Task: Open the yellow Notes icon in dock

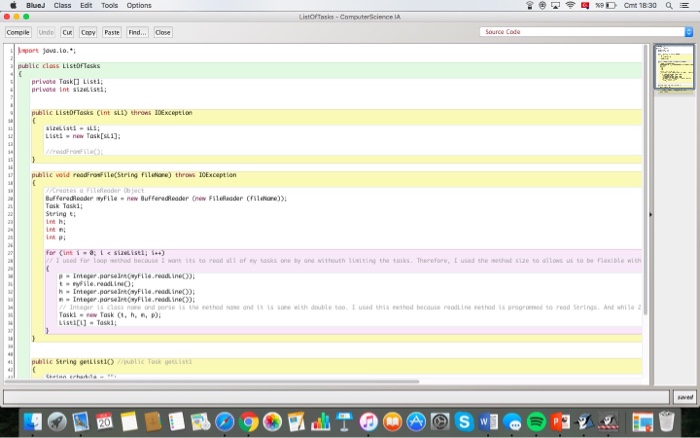Action: pyautogui.click(x=129, y=421)
